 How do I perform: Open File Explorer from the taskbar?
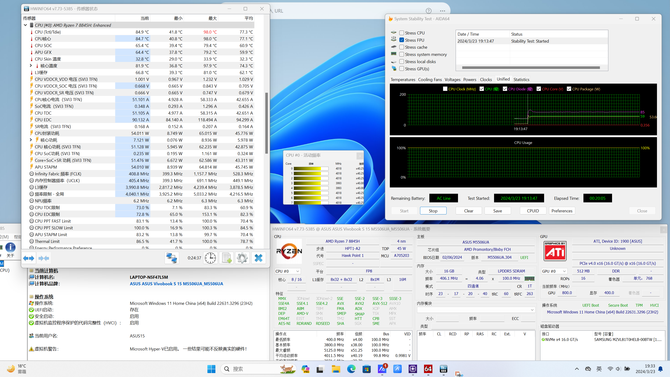tap(335, 369)
